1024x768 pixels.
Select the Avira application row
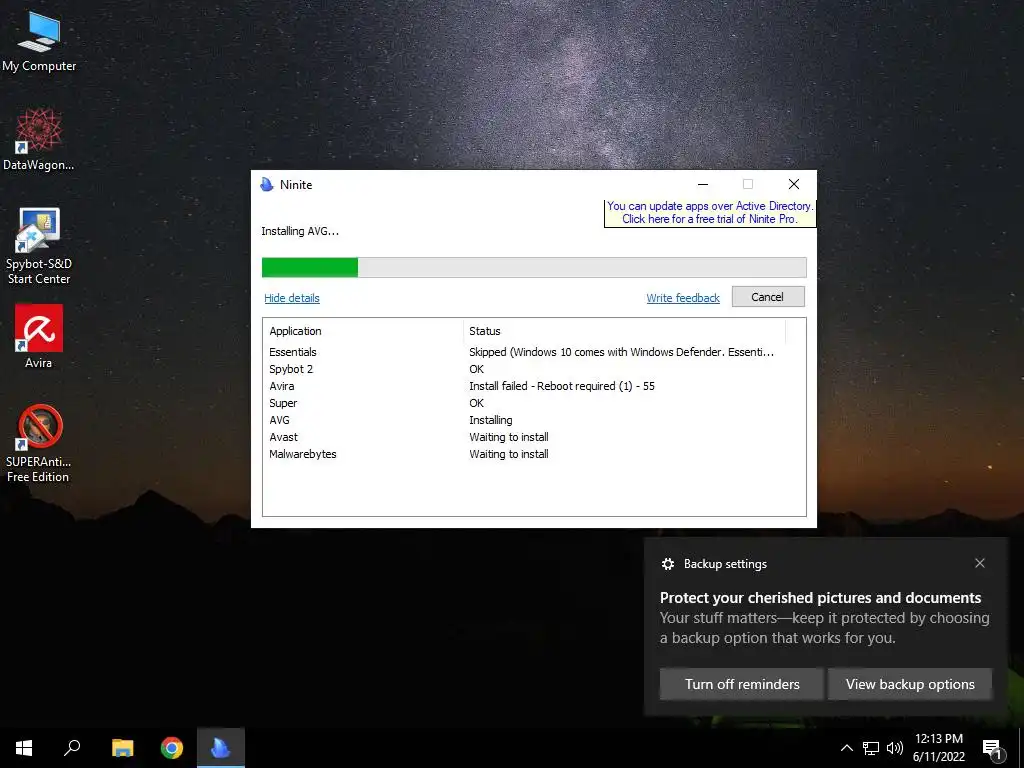[534, 386]
